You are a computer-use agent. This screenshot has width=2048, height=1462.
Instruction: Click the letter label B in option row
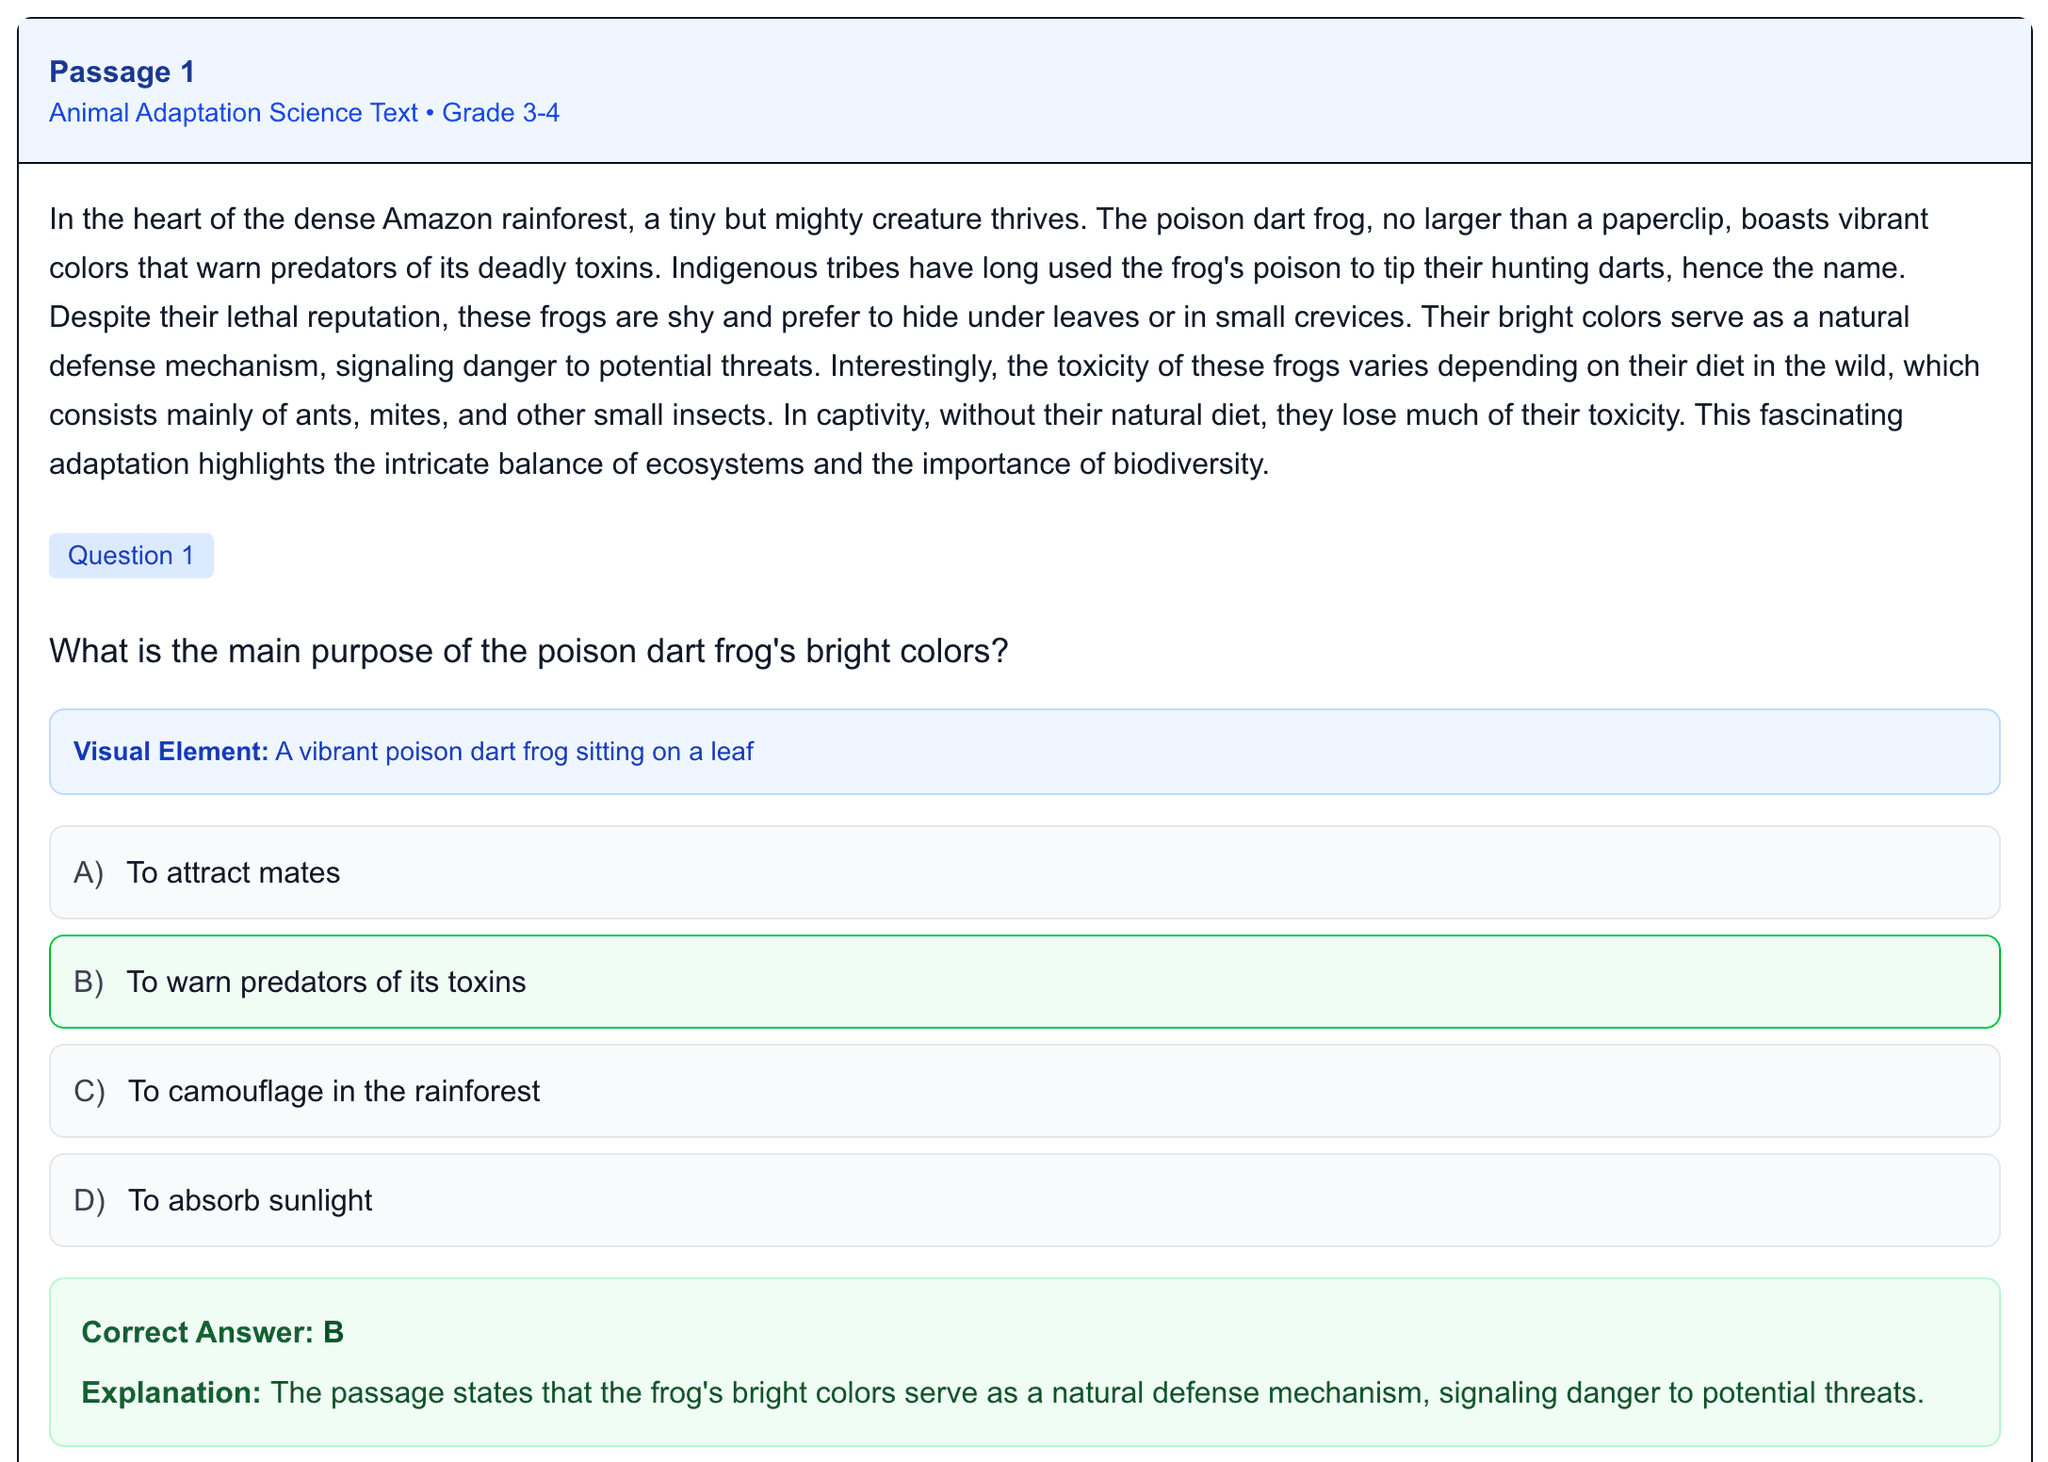pyautogui.click(x=88, y=981)
